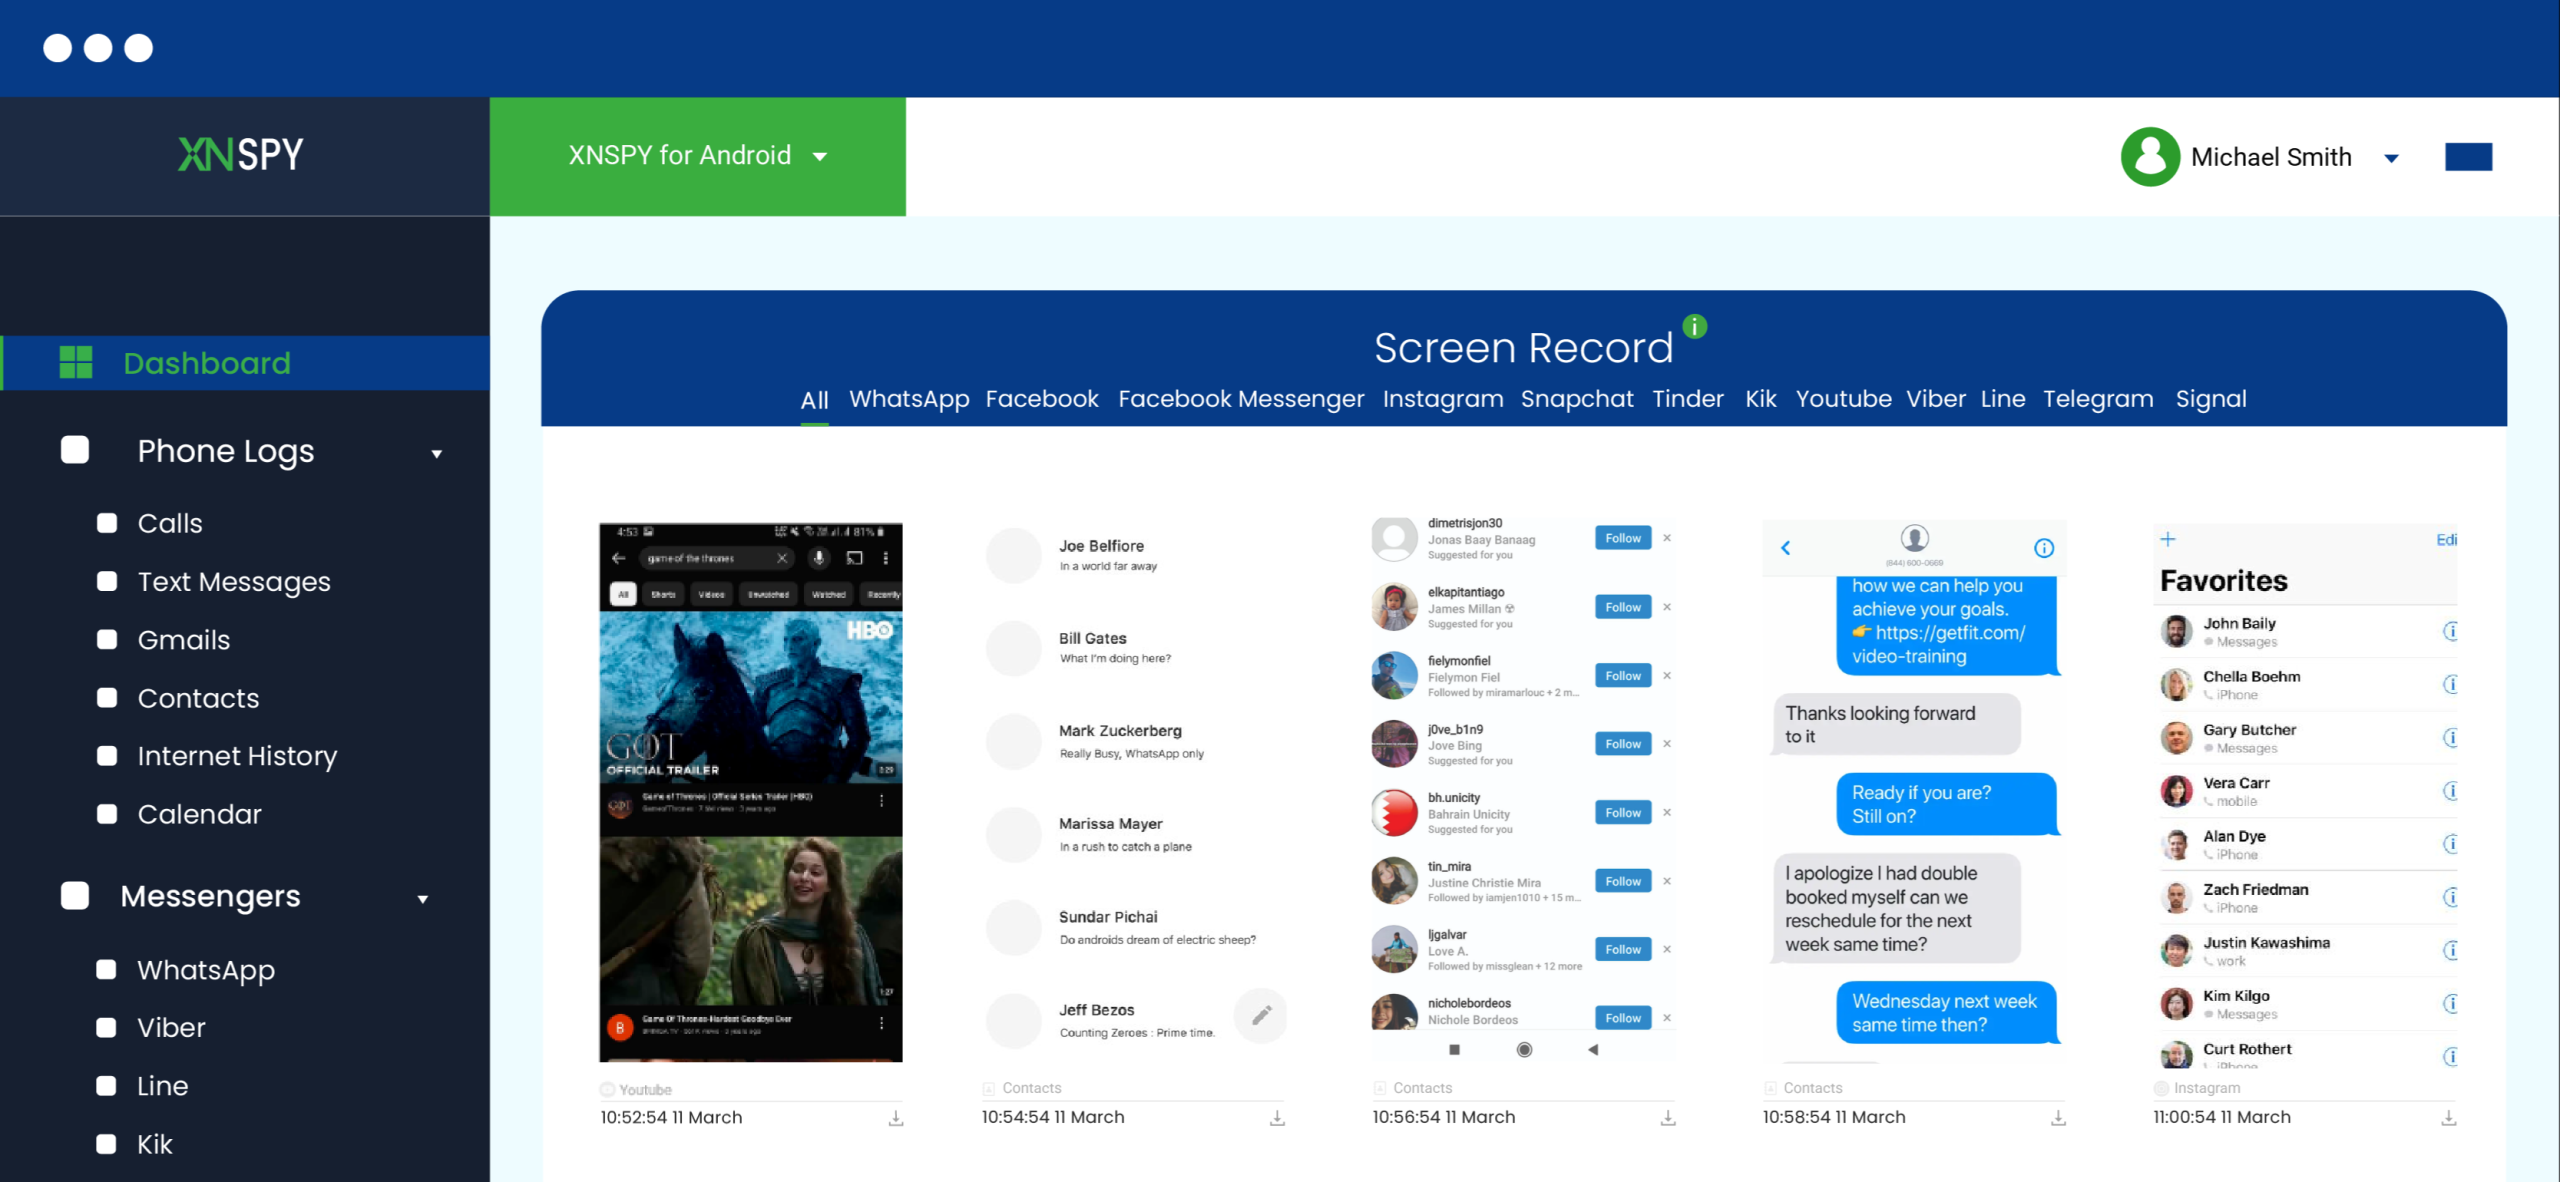The image size is (2560, 1182).
Task: Click the info icon next to John Baily
Action: (2450, 631)
